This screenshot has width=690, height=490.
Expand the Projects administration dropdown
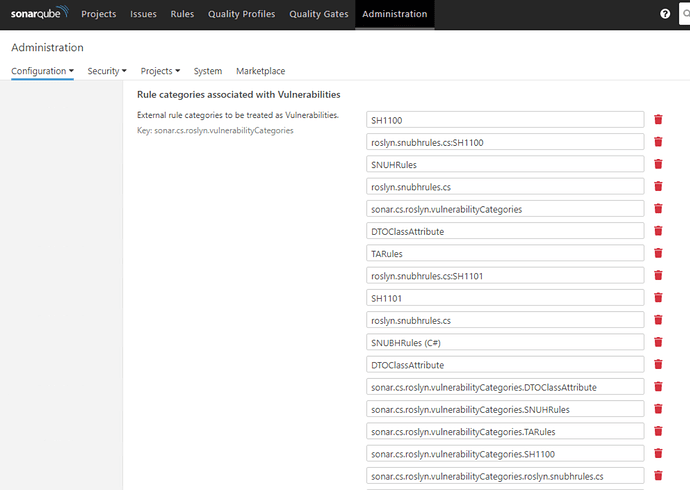point(160,71)
